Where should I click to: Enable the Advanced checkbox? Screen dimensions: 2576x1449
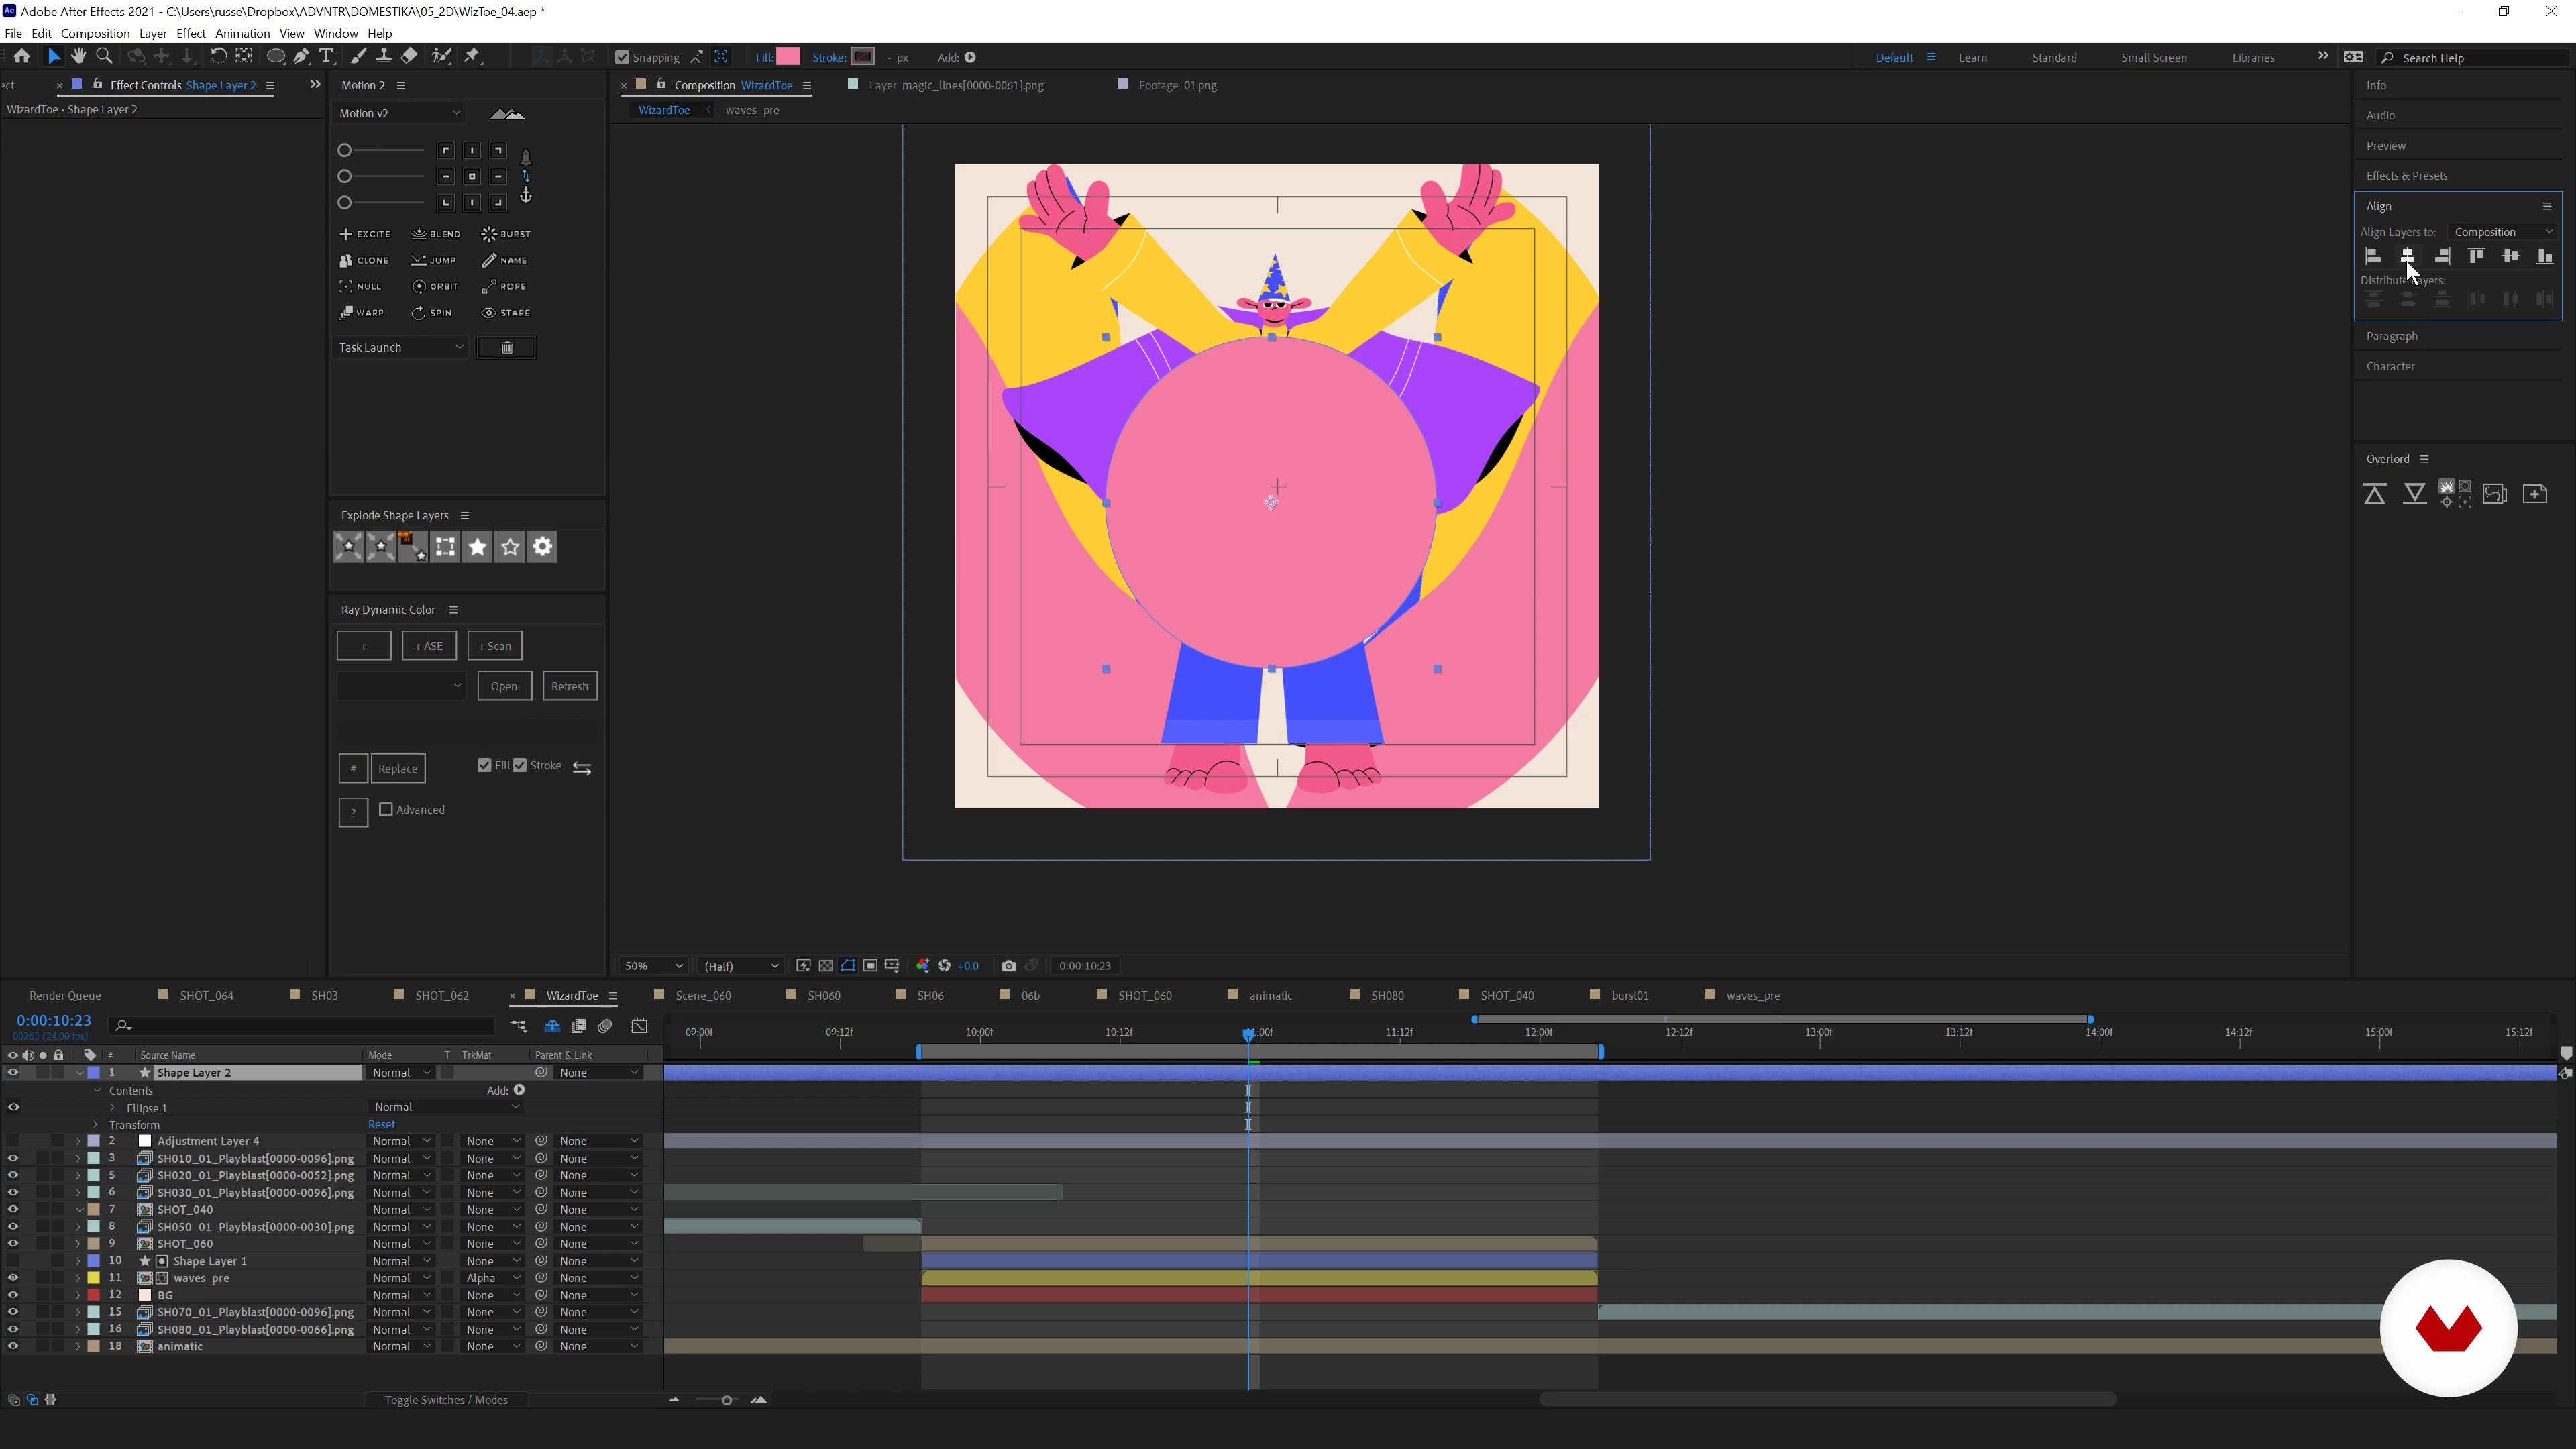386,809
